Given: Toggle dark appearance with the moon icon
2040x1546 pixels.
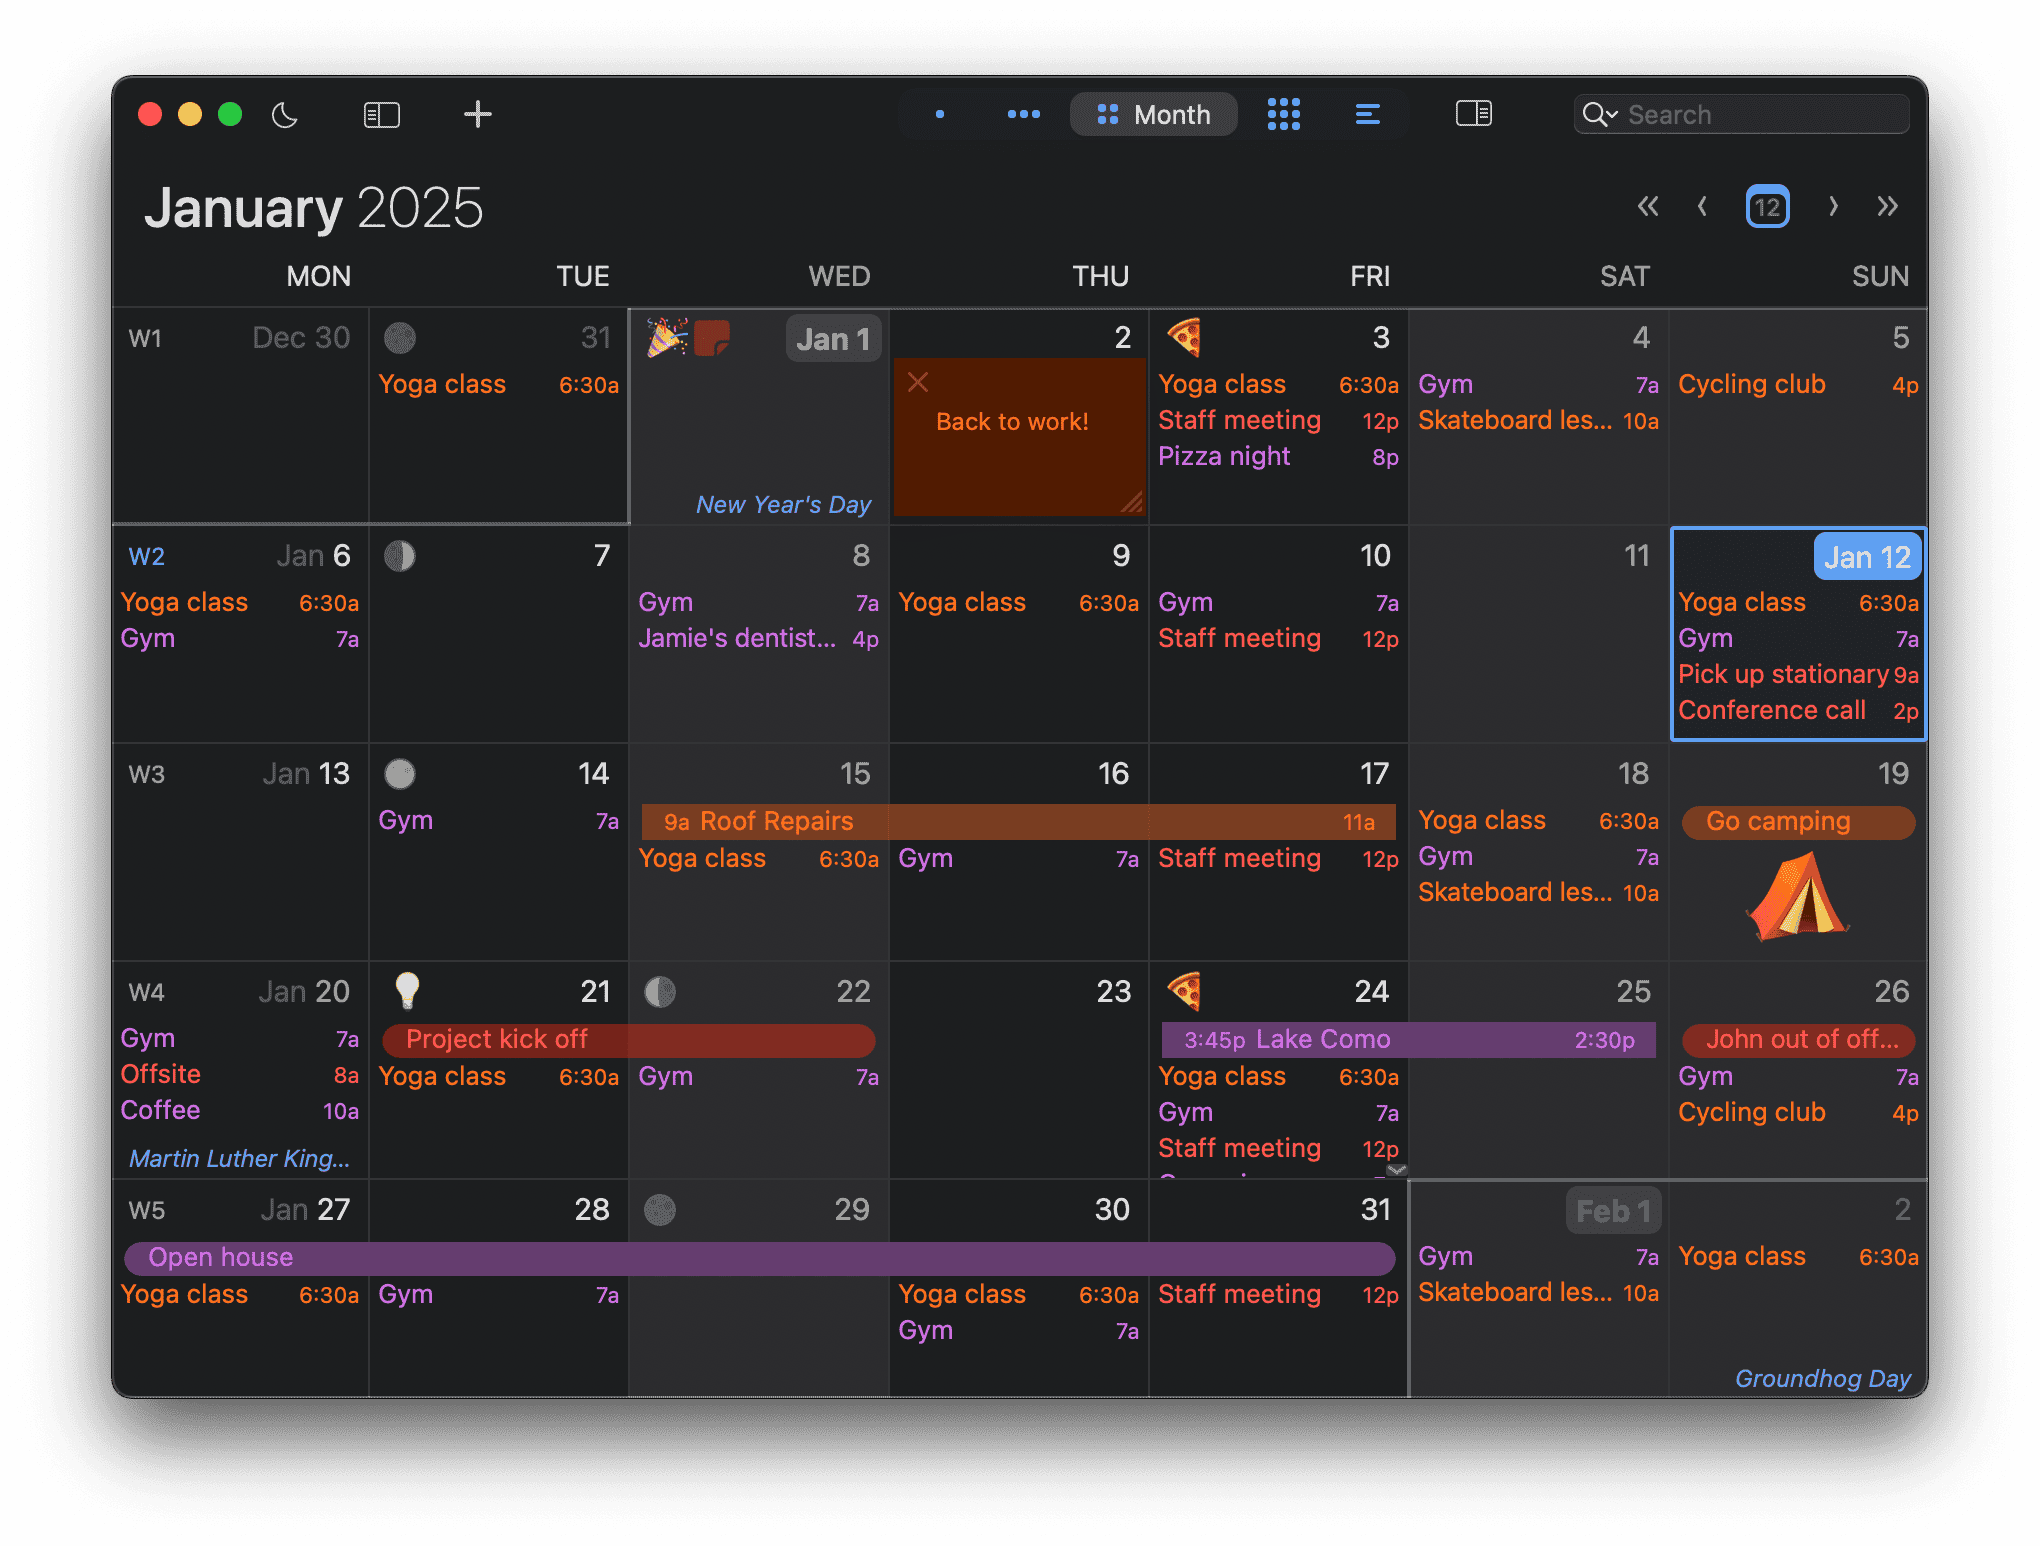Looking at the screenshot, I should tap(285, 115).
